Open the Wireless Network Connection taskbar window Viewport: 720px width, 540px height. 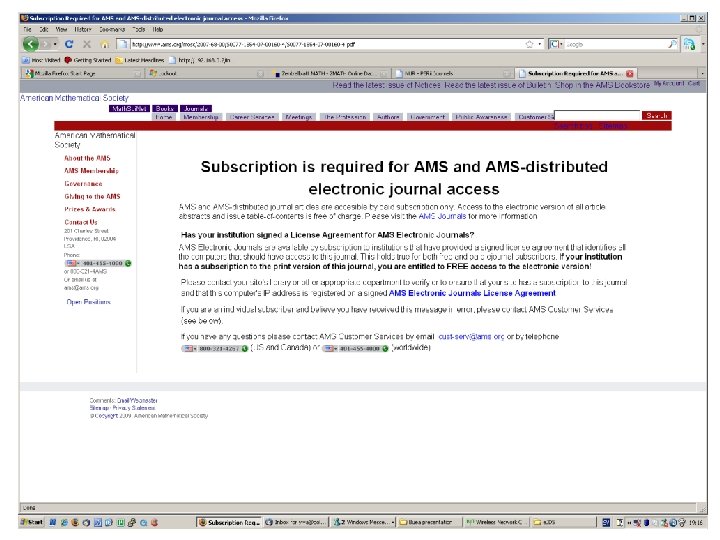495,522
